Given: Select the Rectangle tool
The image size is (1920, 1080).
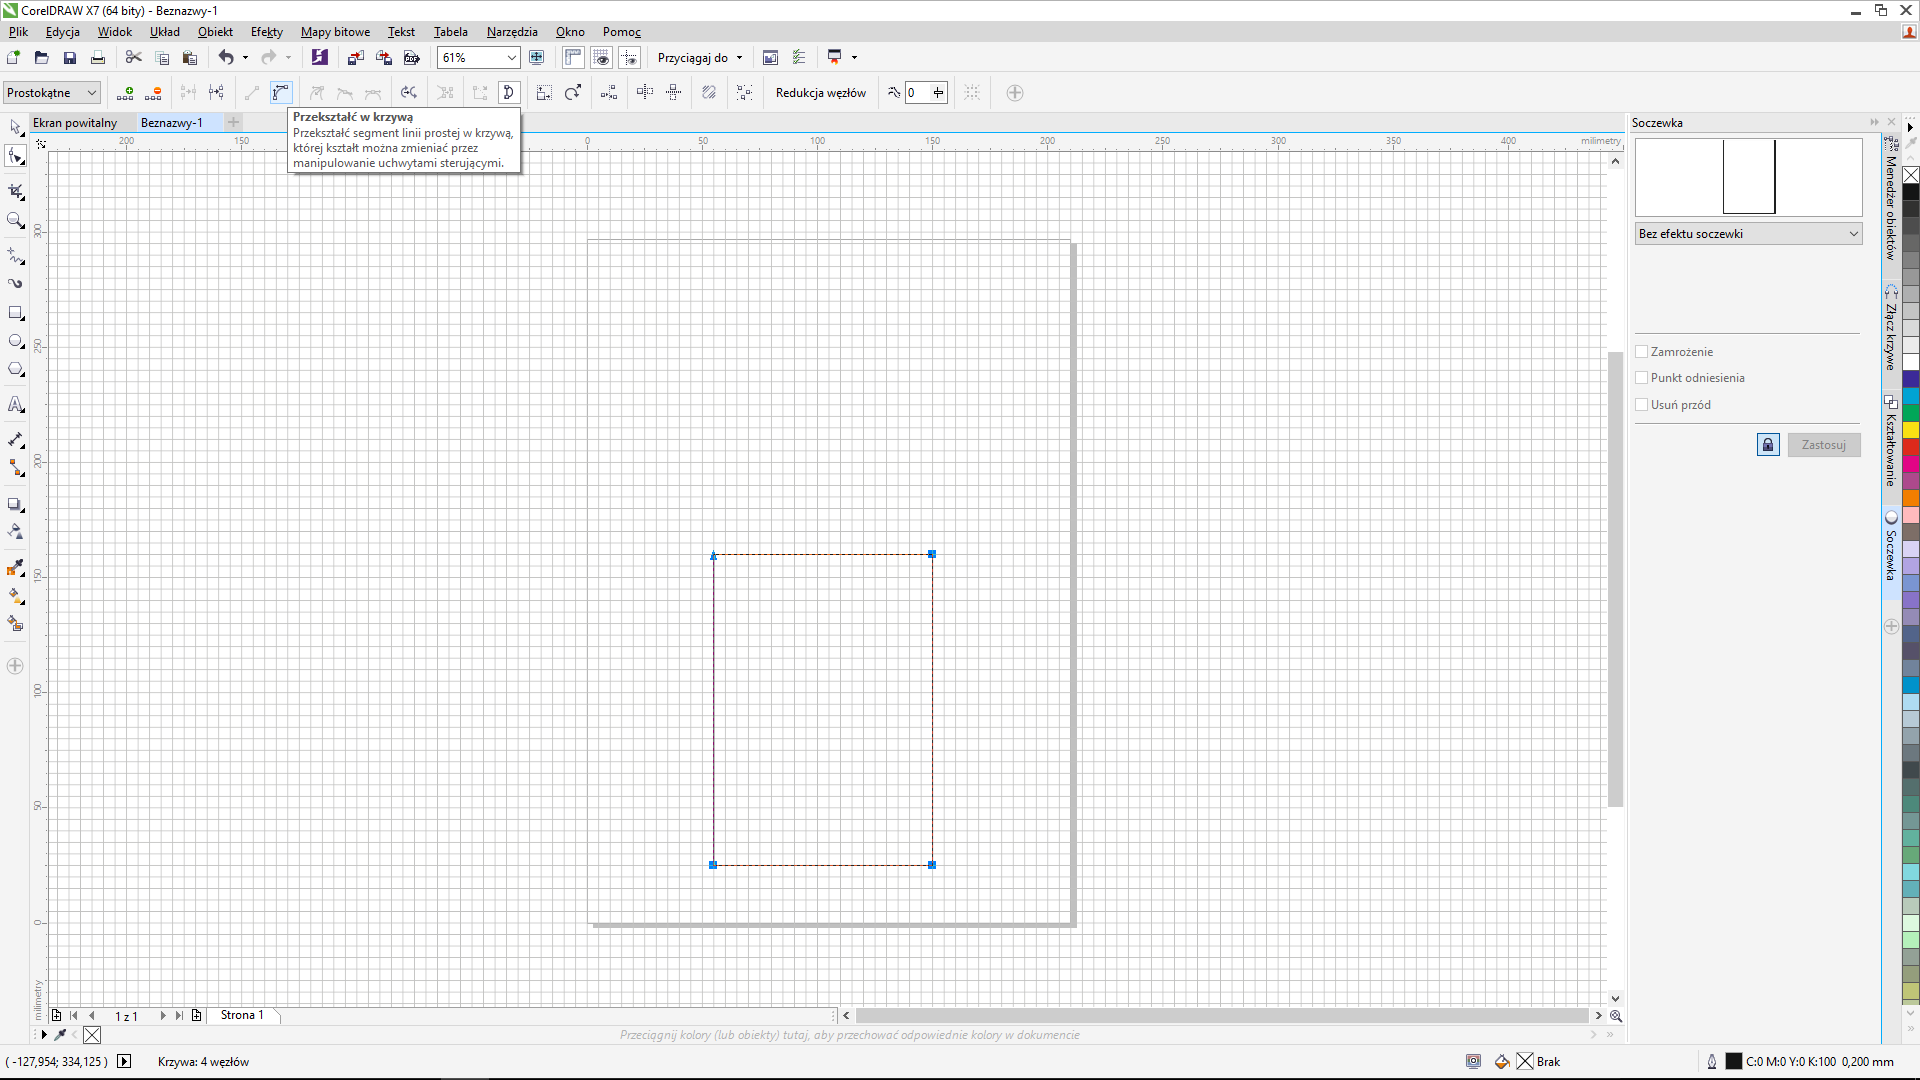Looking at the screenshot, I should click(x=16, y=313).
